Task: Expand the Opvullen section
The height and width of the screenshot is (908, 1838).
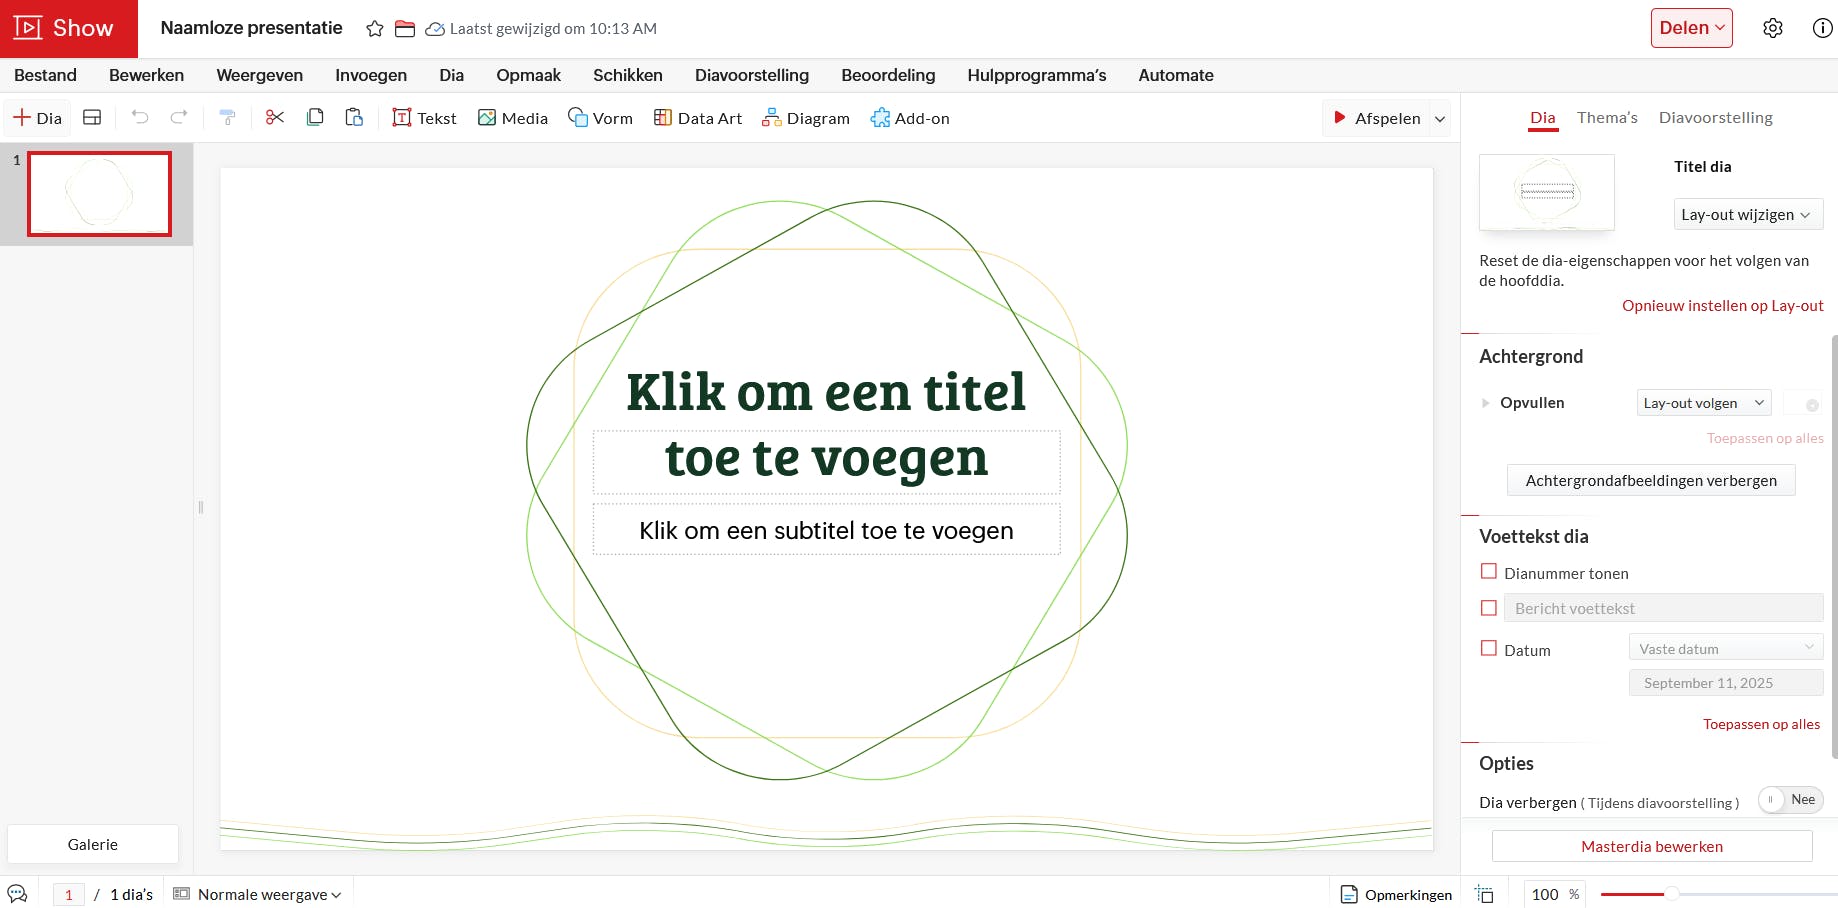Action: 1486,402
